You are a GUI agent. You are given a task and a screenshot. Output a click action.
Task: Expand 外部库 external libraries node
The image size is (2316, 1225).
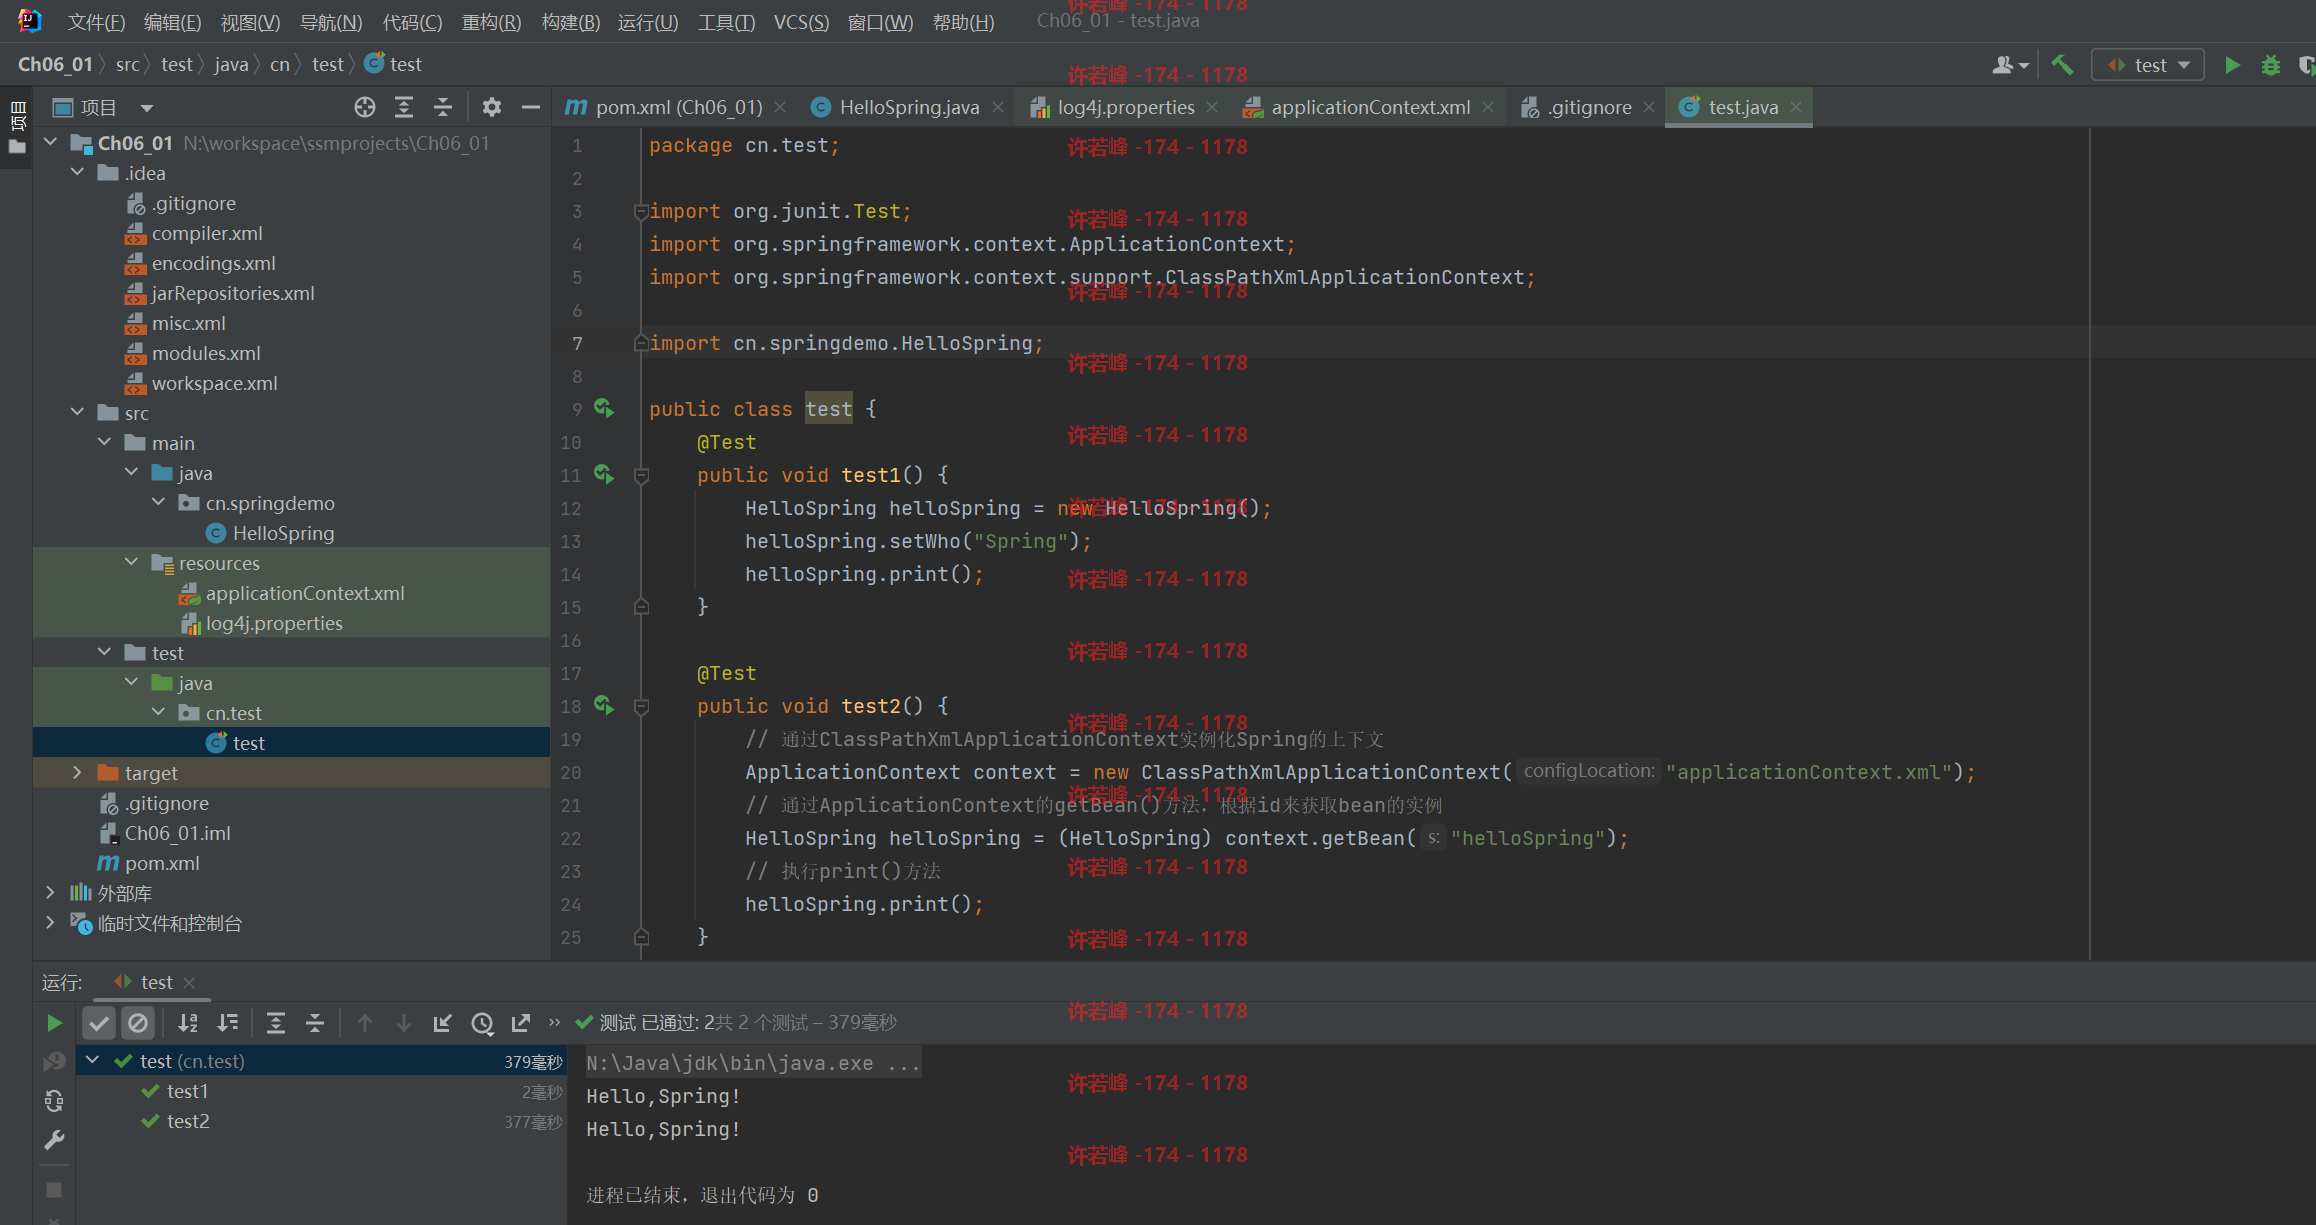tap(50, 893)
